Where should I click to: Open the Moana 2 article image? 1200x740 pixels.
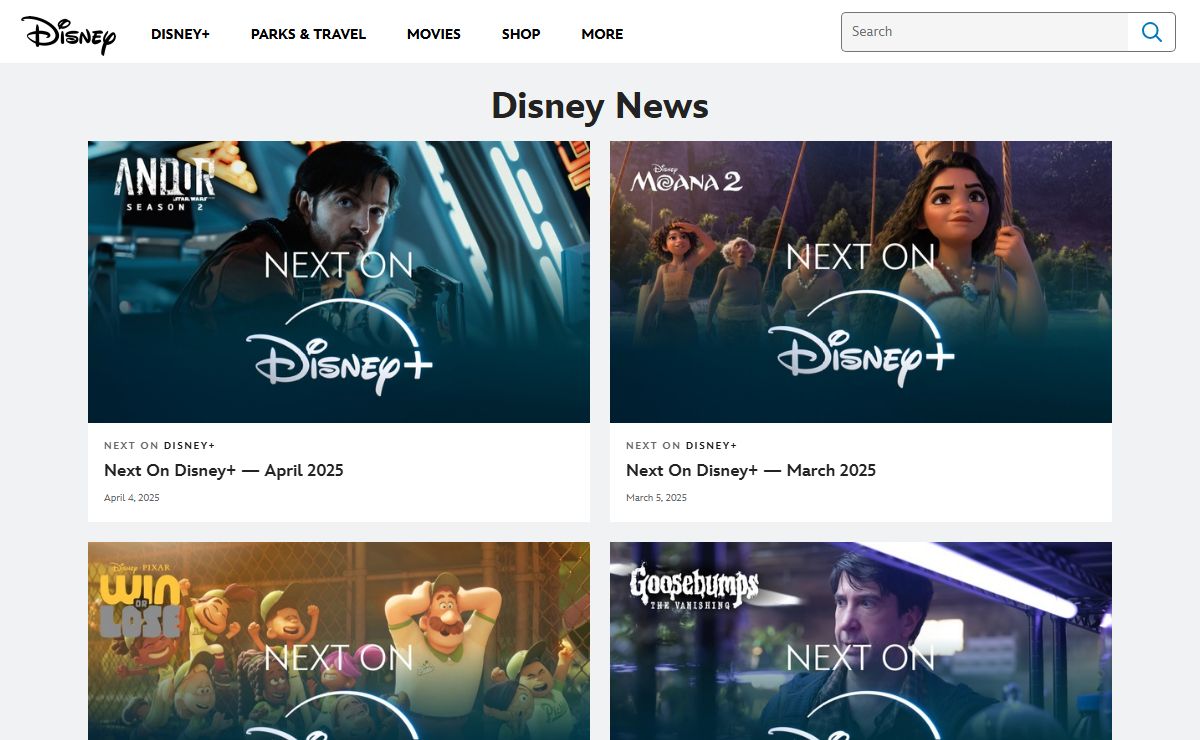(861, 282)
